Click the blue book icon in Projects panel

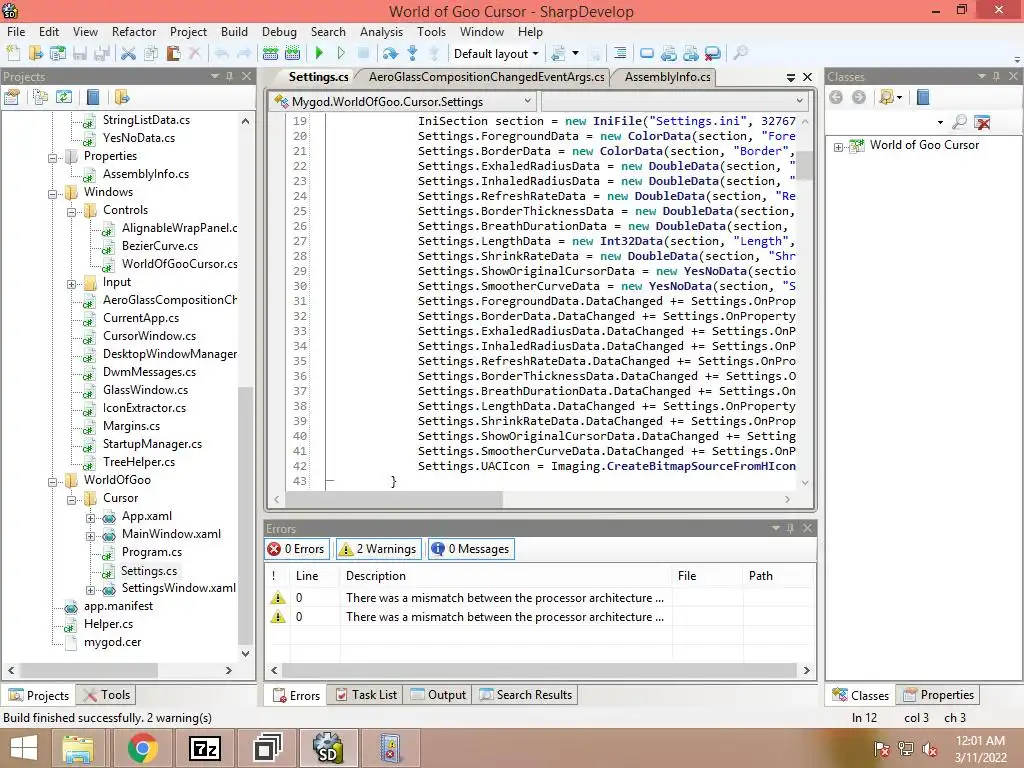tap(93, 98)
